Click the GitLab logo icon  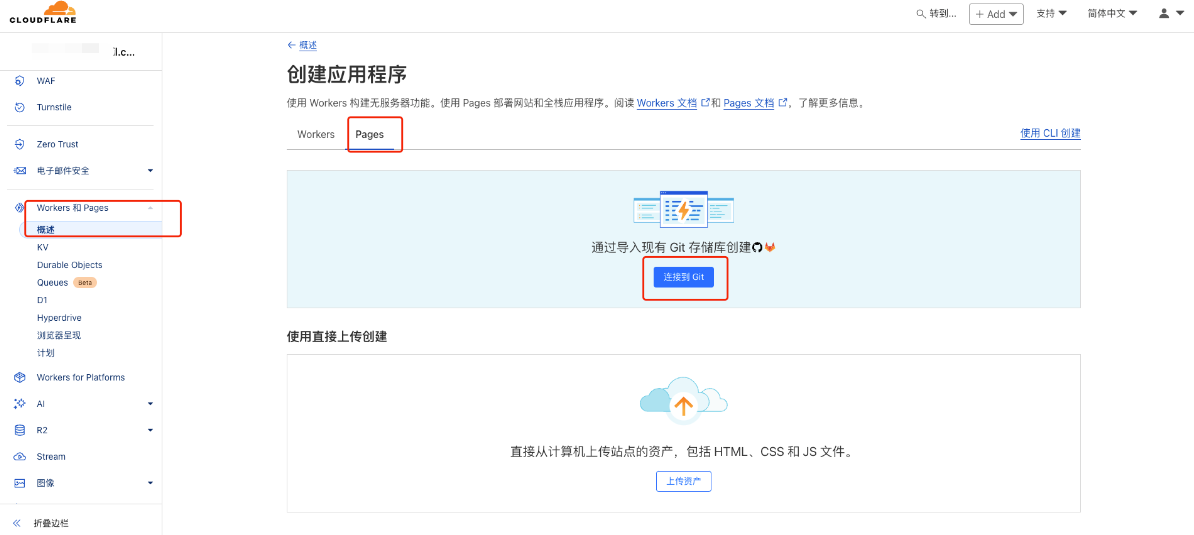(x=770, y=247)
